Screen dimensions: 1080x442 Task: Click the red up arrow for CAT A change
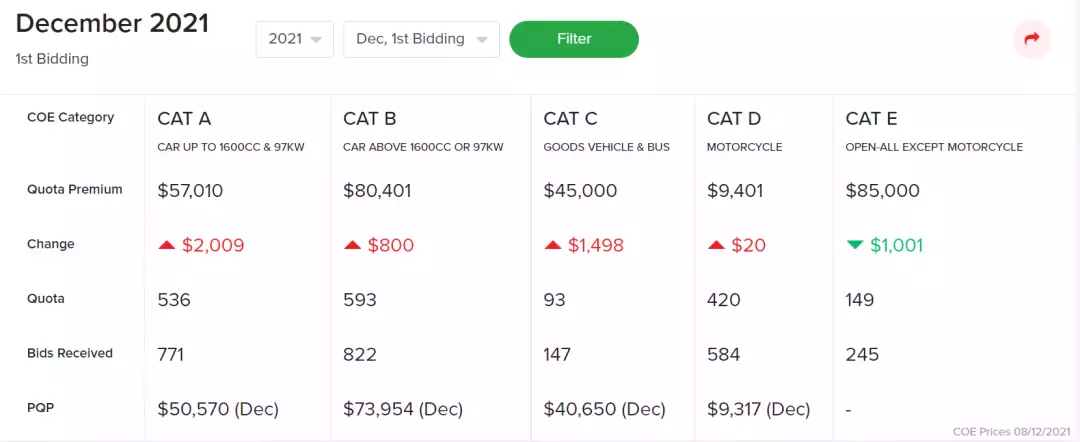coord(167,245)
